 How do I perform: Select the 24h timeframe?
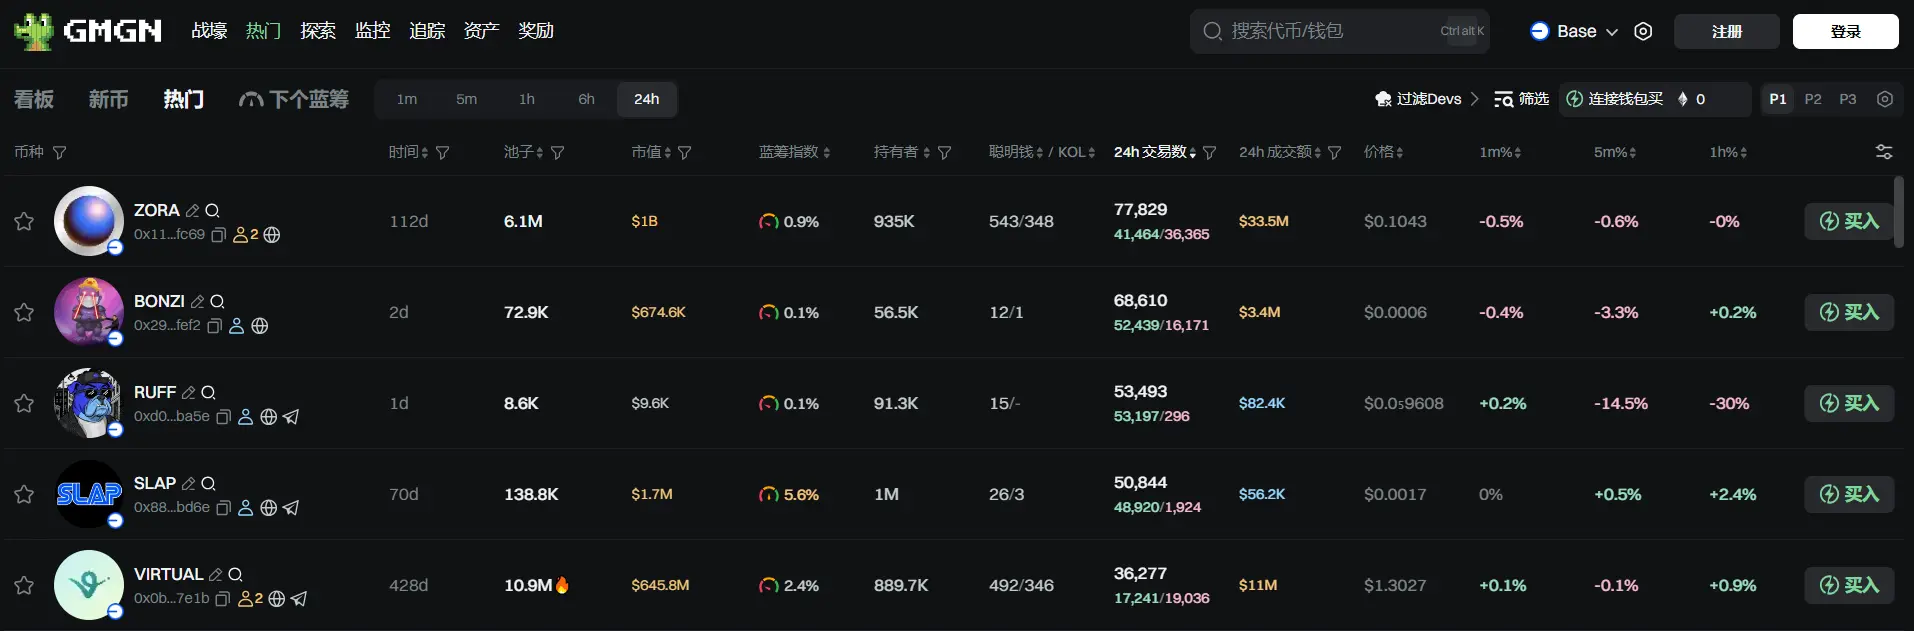[647, 99]
